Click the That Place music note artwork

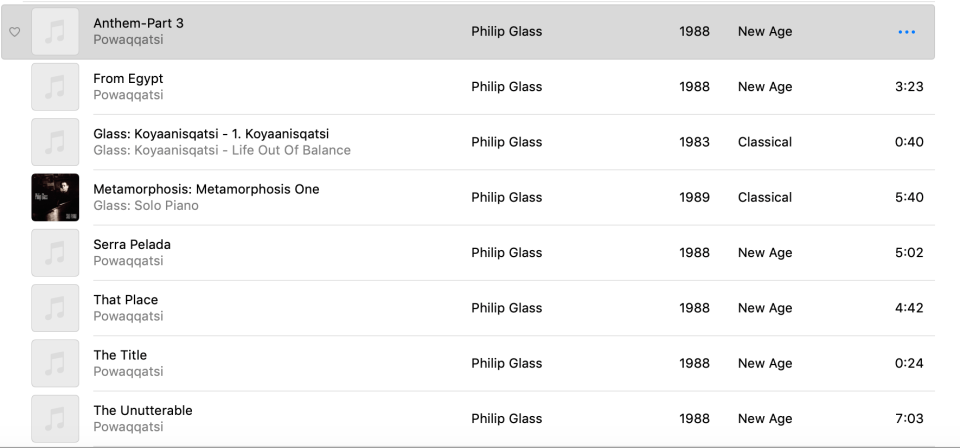pyautogui.click(x=55, y=308)
